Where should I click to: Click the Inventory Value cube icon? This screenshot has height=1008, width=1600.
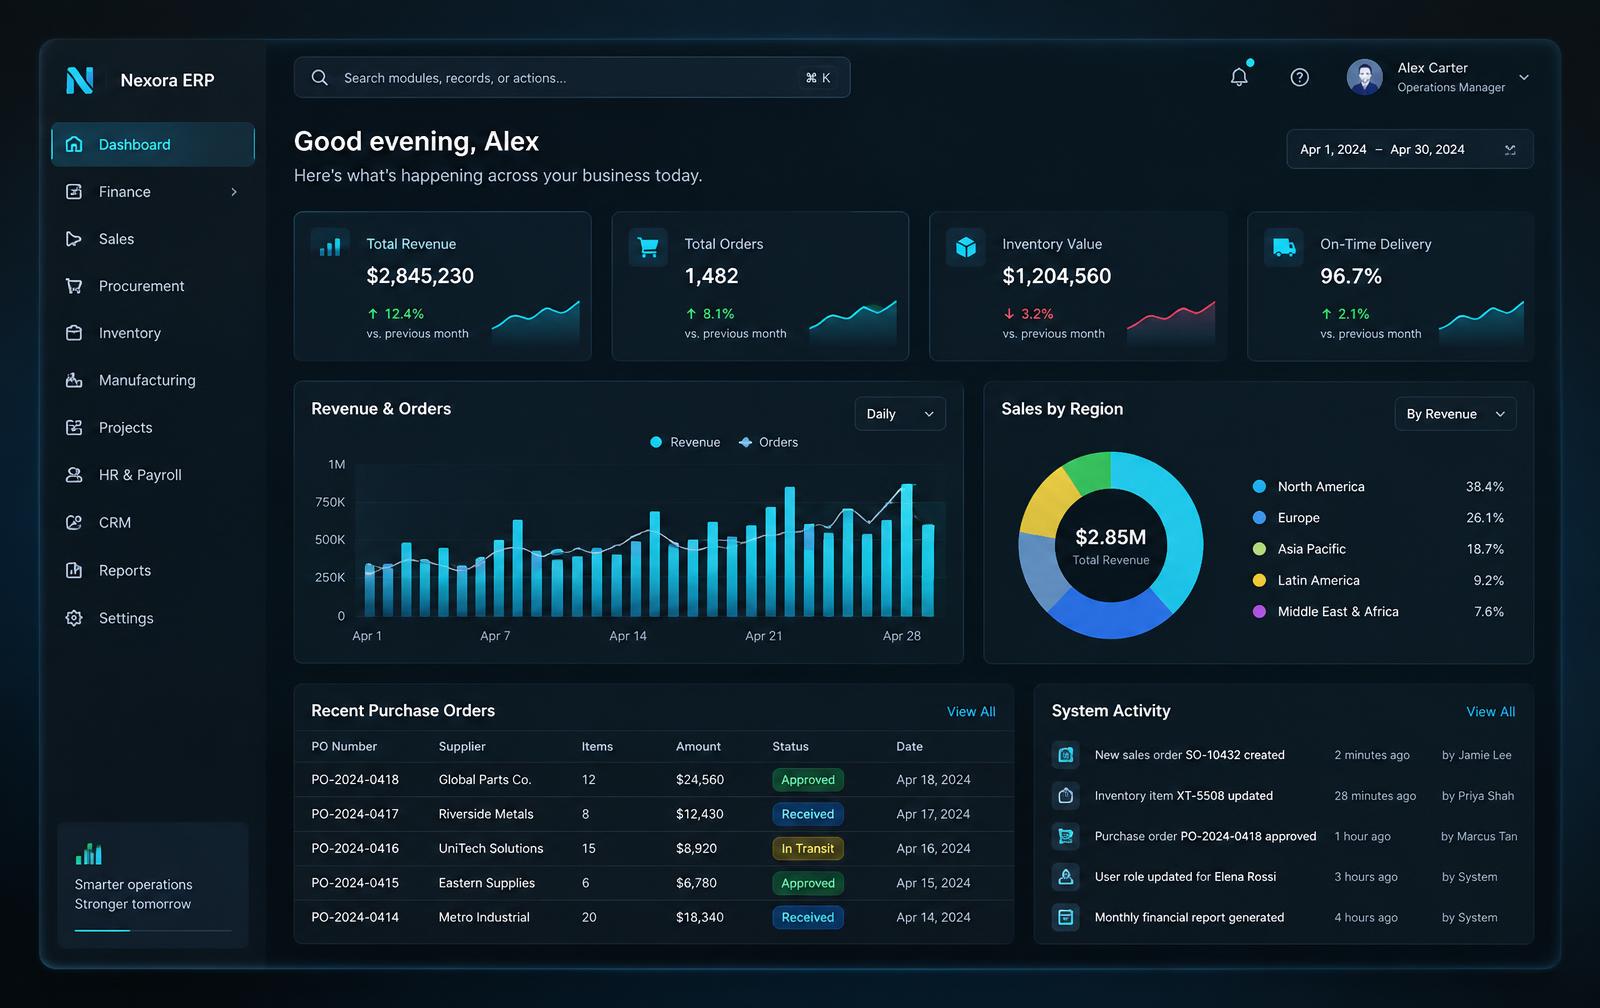(x=966, y=246)
